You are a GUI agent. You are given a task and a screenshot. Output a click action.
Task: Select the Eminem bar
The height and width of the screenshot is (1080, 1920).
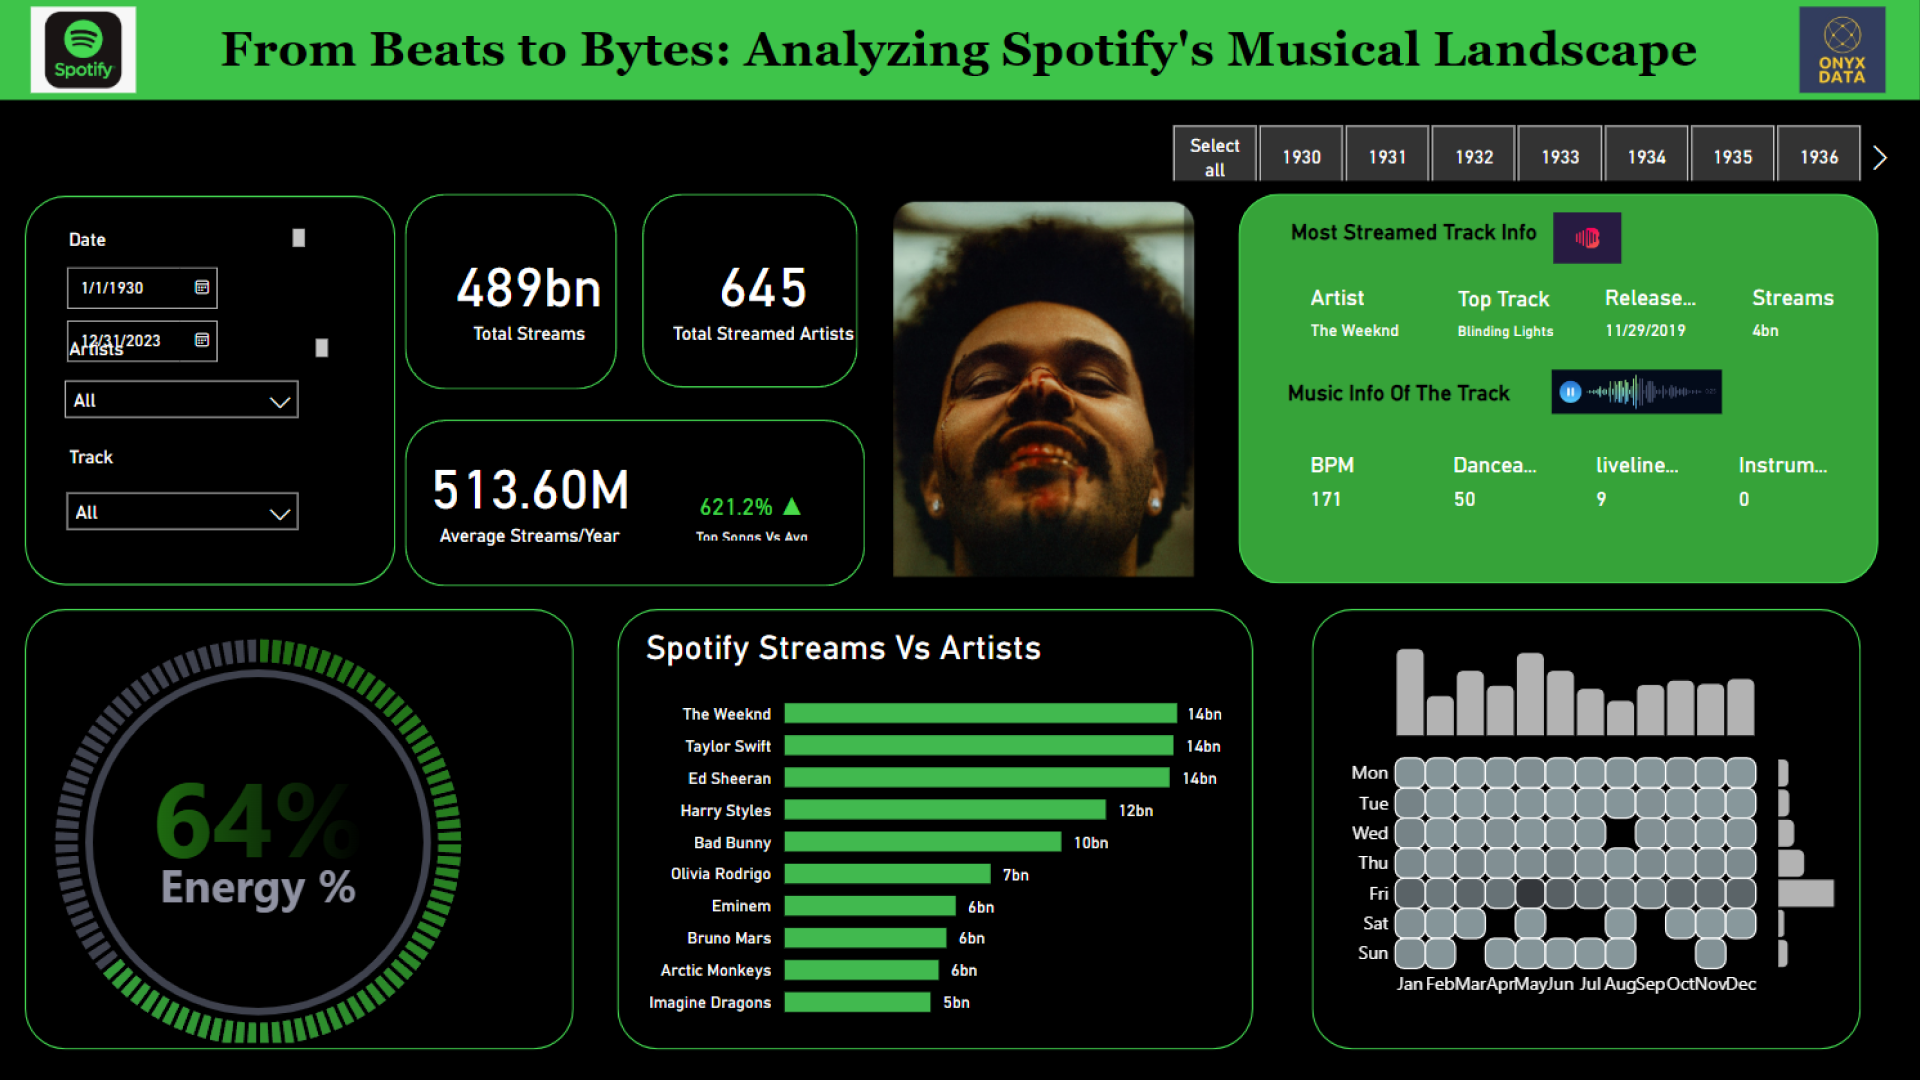(x=870, y=906)
